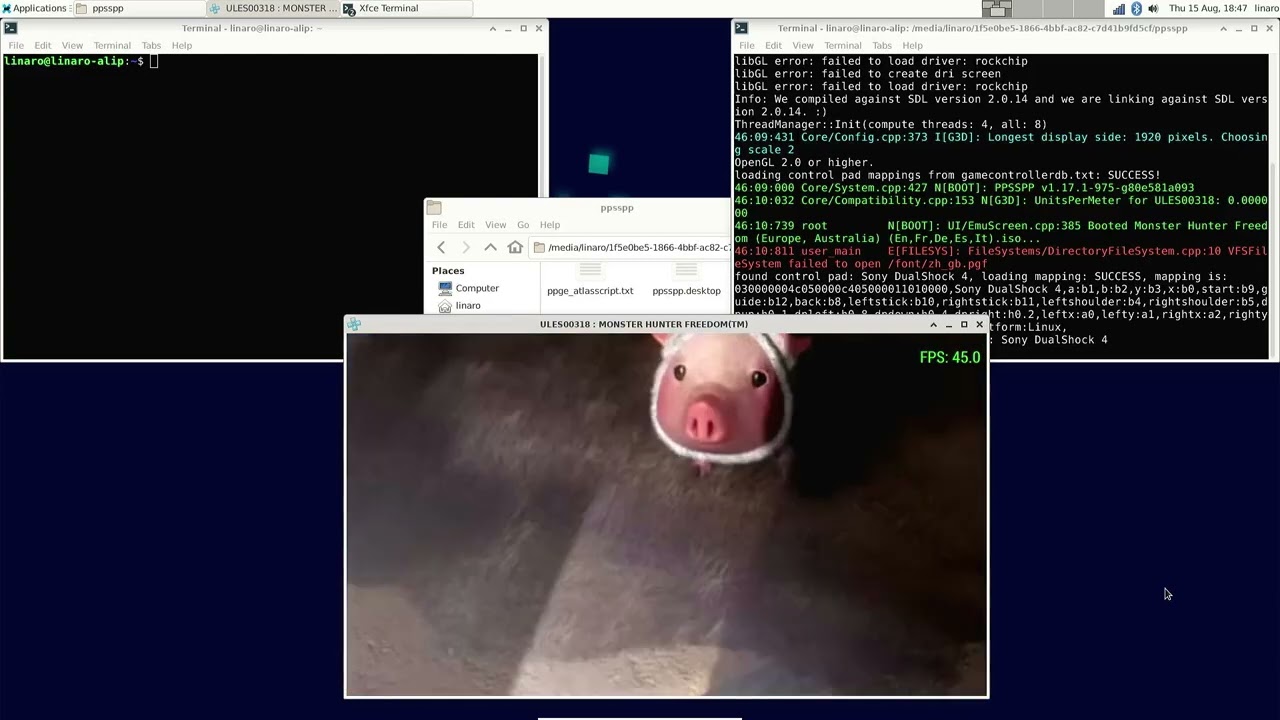Image resolution: width=1280 pixels, height=720 pixels.
Task: Click the volume speaker tray icon
Action: coord(1153,8)
